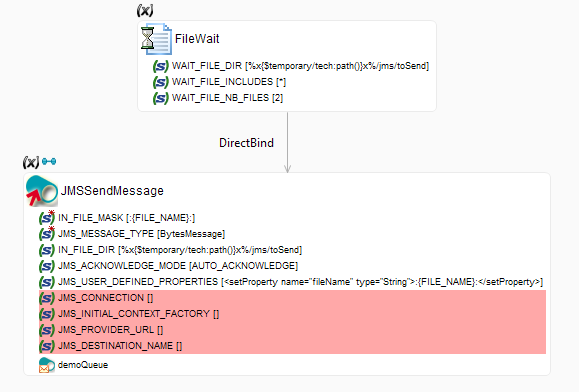Click the blue link icon above JMSSendMessage
Screen dimensions: 579x392
49,161
